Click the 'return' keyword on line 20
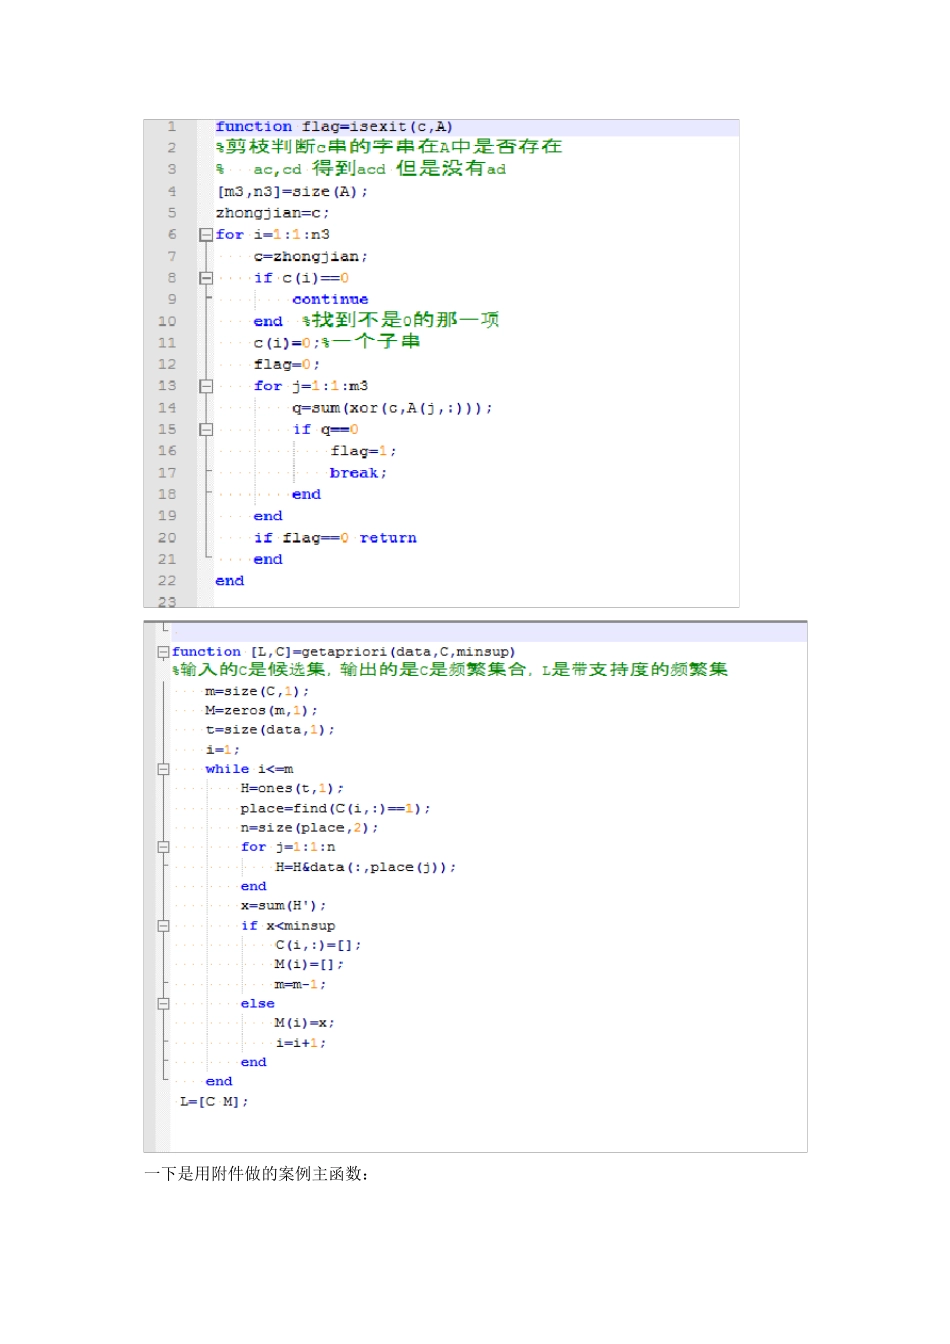The width and height of the screenshot is (950, 1344). [388, 538]
